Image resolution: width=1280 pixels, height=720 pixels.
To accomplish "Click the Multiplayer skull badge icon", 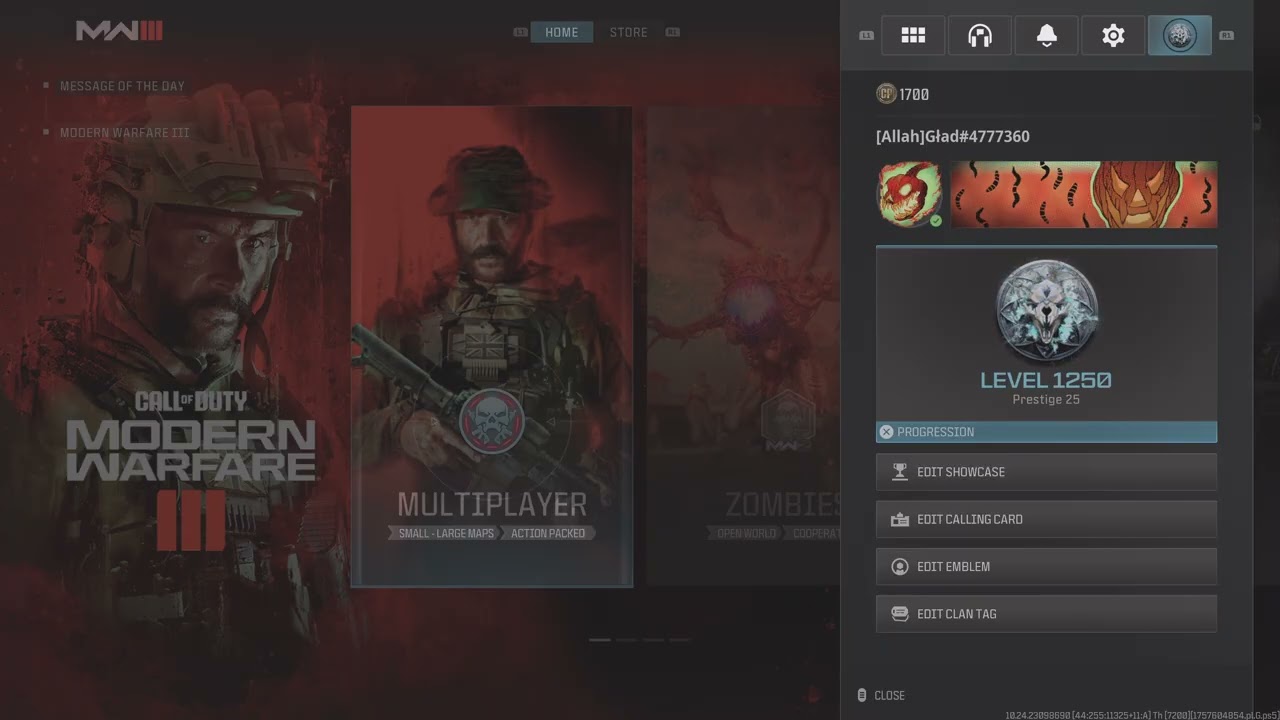I will pyautogui.click(x=492, y=421).
